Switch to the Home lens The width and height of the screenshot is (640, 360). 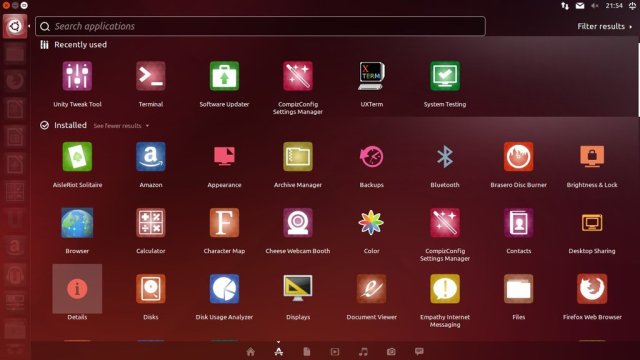point(251,351)
